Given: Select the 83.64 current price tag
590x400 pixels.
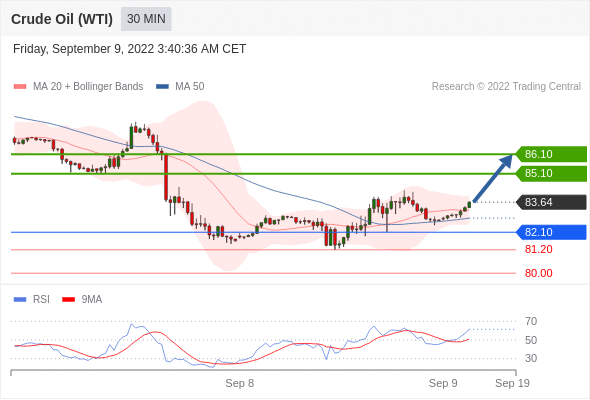Looking at the screenshot, I should [x=551, y=202].
